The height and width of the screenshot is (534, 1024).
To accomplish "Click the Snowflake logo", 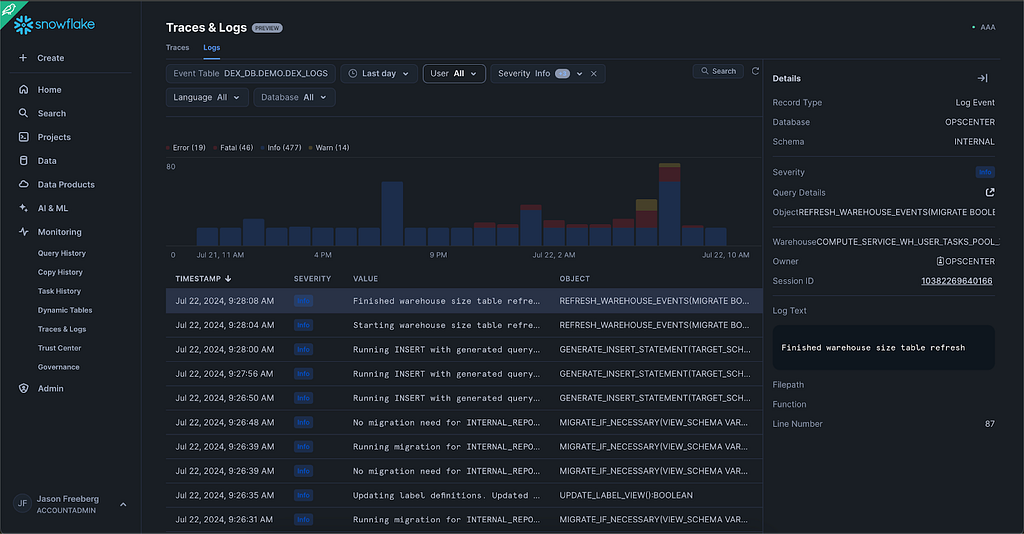I will [54, 25].
